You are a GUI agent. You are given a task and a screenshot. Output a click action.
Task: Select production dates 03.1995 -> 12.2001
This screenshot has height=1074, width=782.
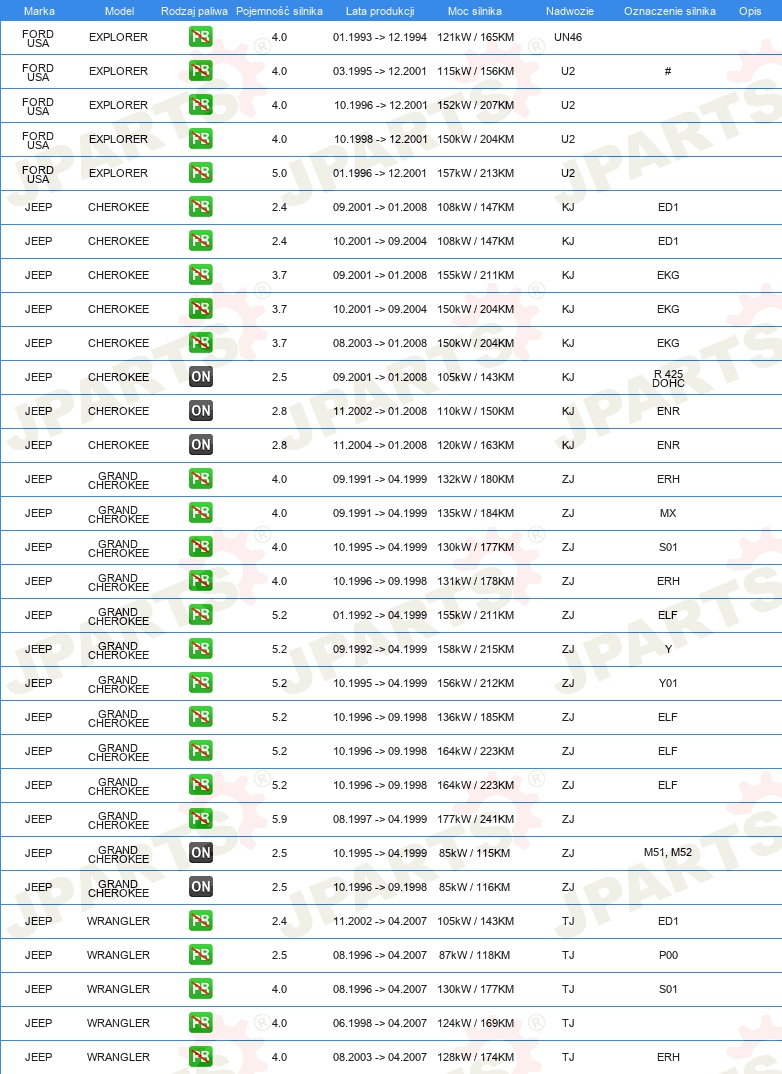point(380,71)
